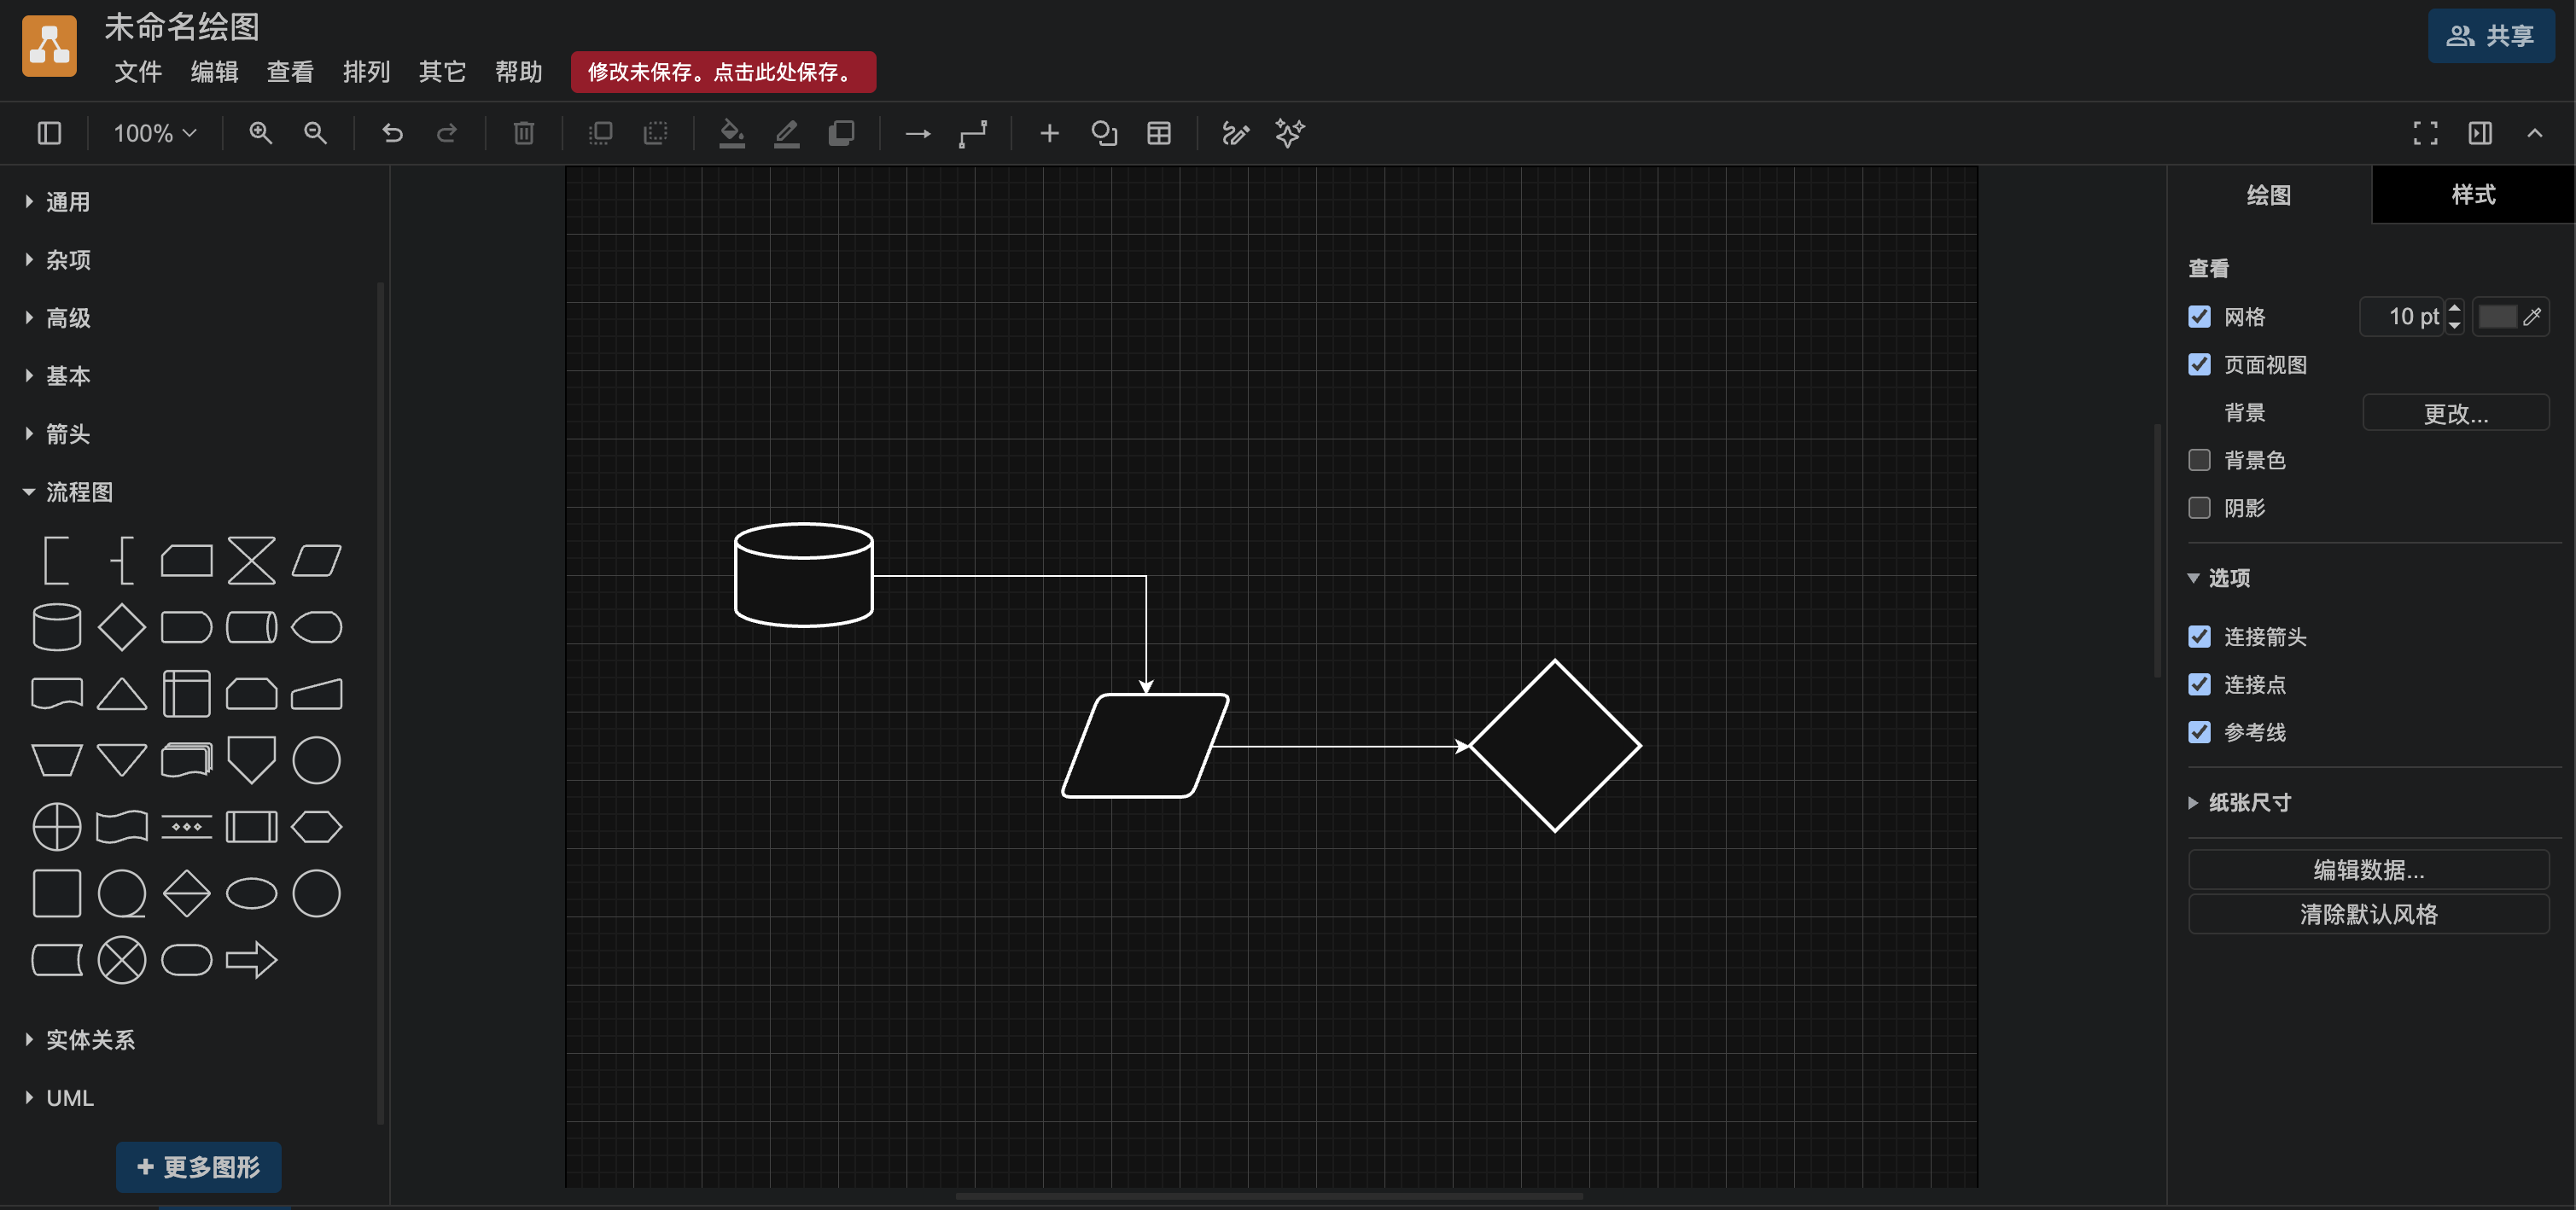This screenshot has width=2576, height=1210.
Task: Uncheck the 连接点 checkbox
Action: pos(2199,685)
